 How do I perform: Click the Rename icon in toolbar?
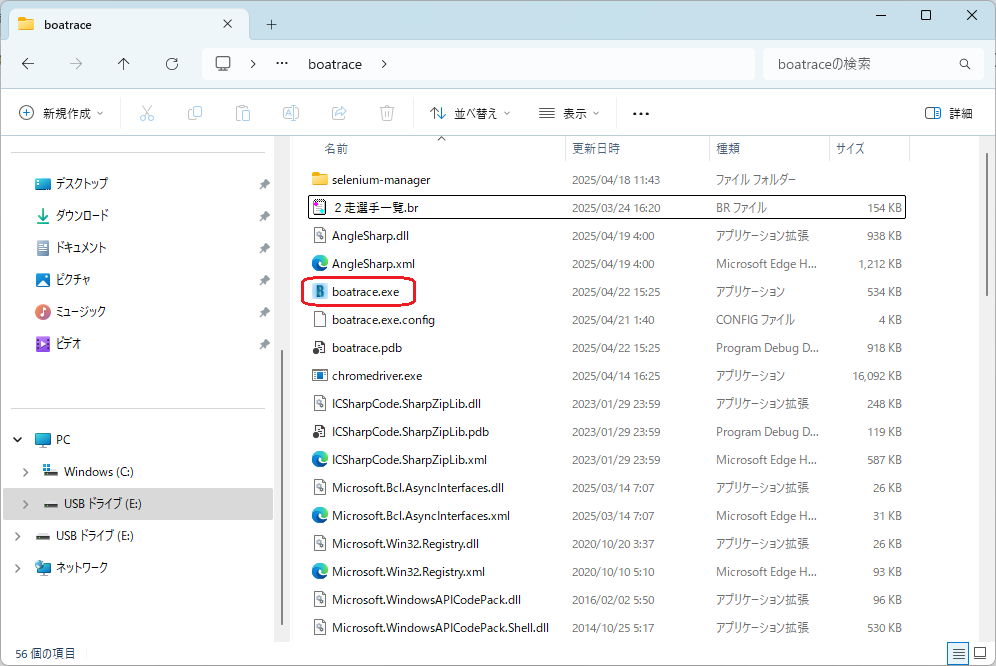(x=291, y=114)
